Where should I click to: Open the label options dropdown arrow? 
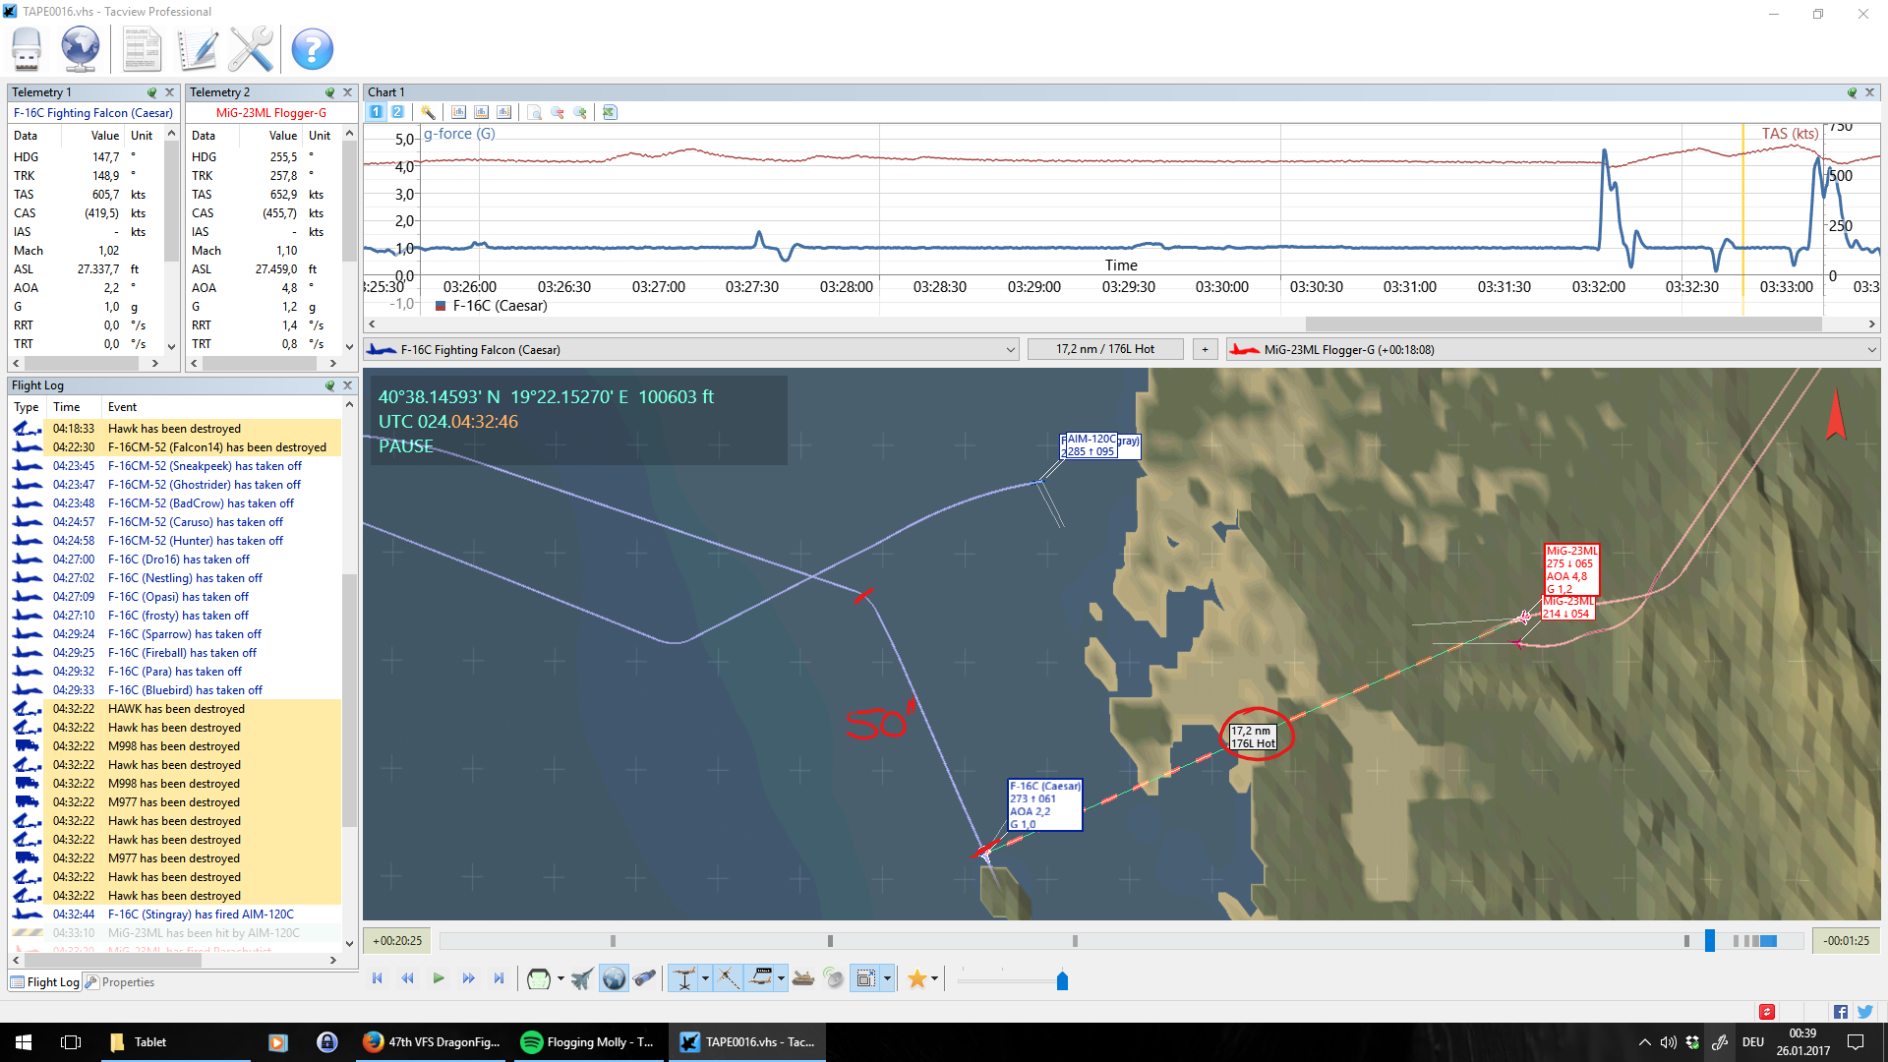[781, 979]
